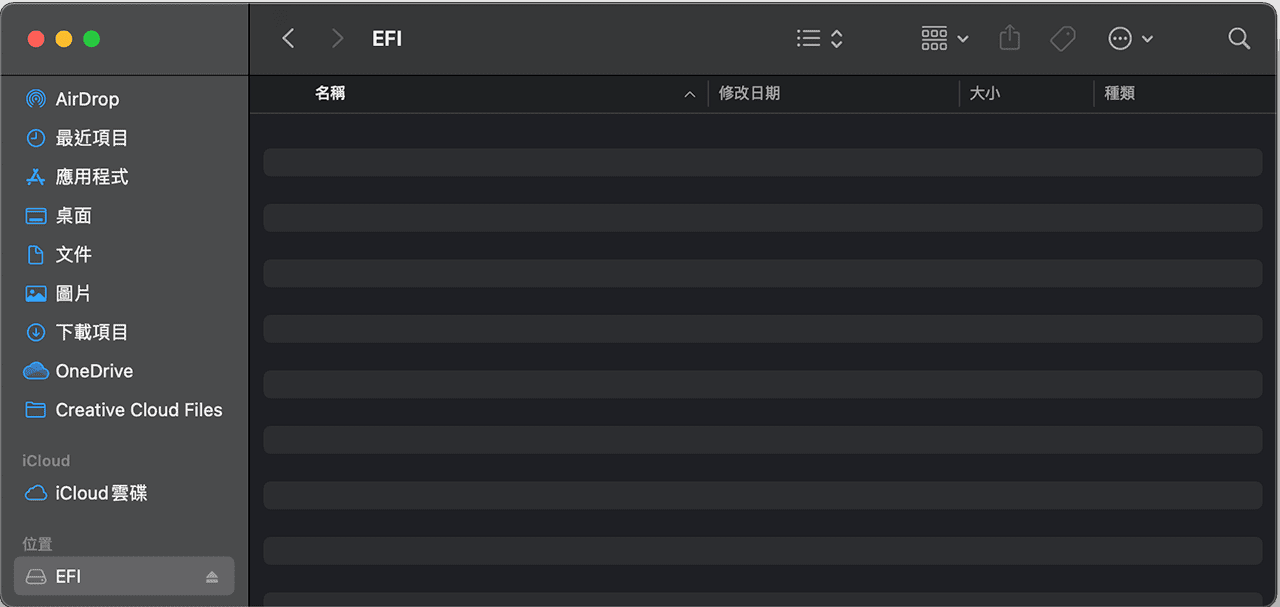Screen dimensions: 1280x607
Task: Click the Tags button in the toolbar
Action: click(x=1062, y=38)
